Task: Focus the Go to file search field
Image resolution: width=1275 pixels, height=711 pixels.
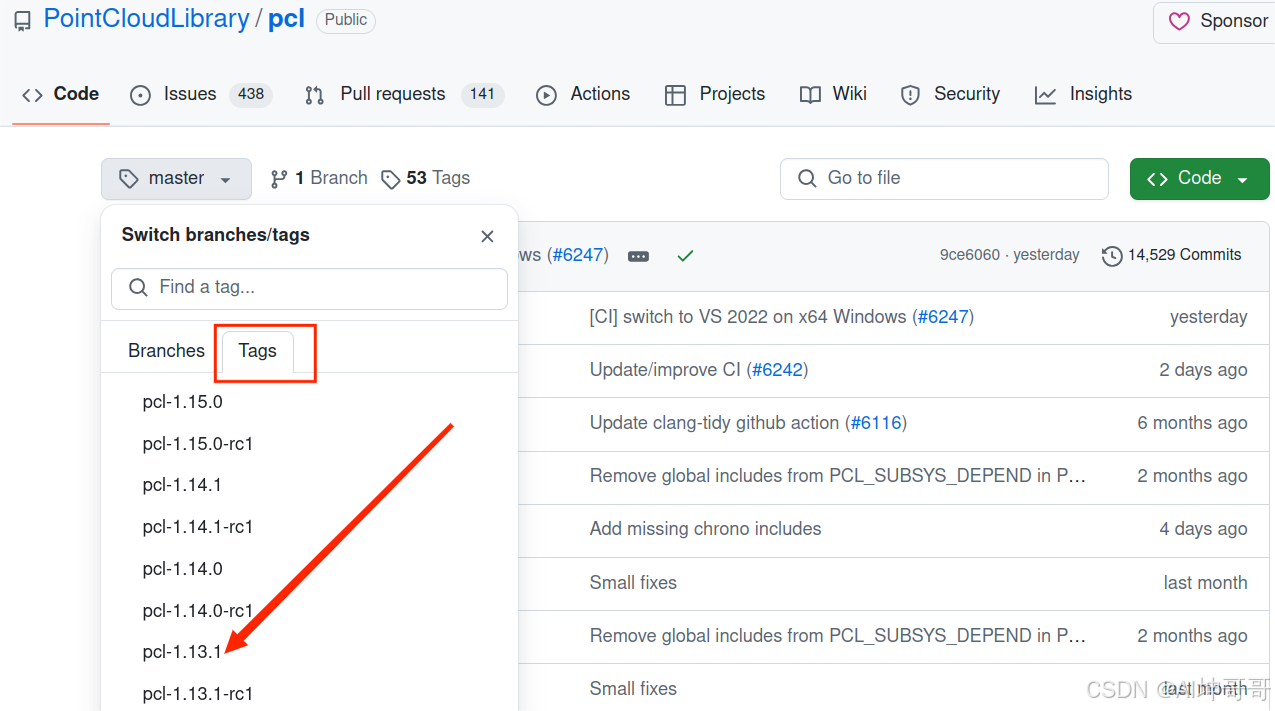Action: coord(944,179)
